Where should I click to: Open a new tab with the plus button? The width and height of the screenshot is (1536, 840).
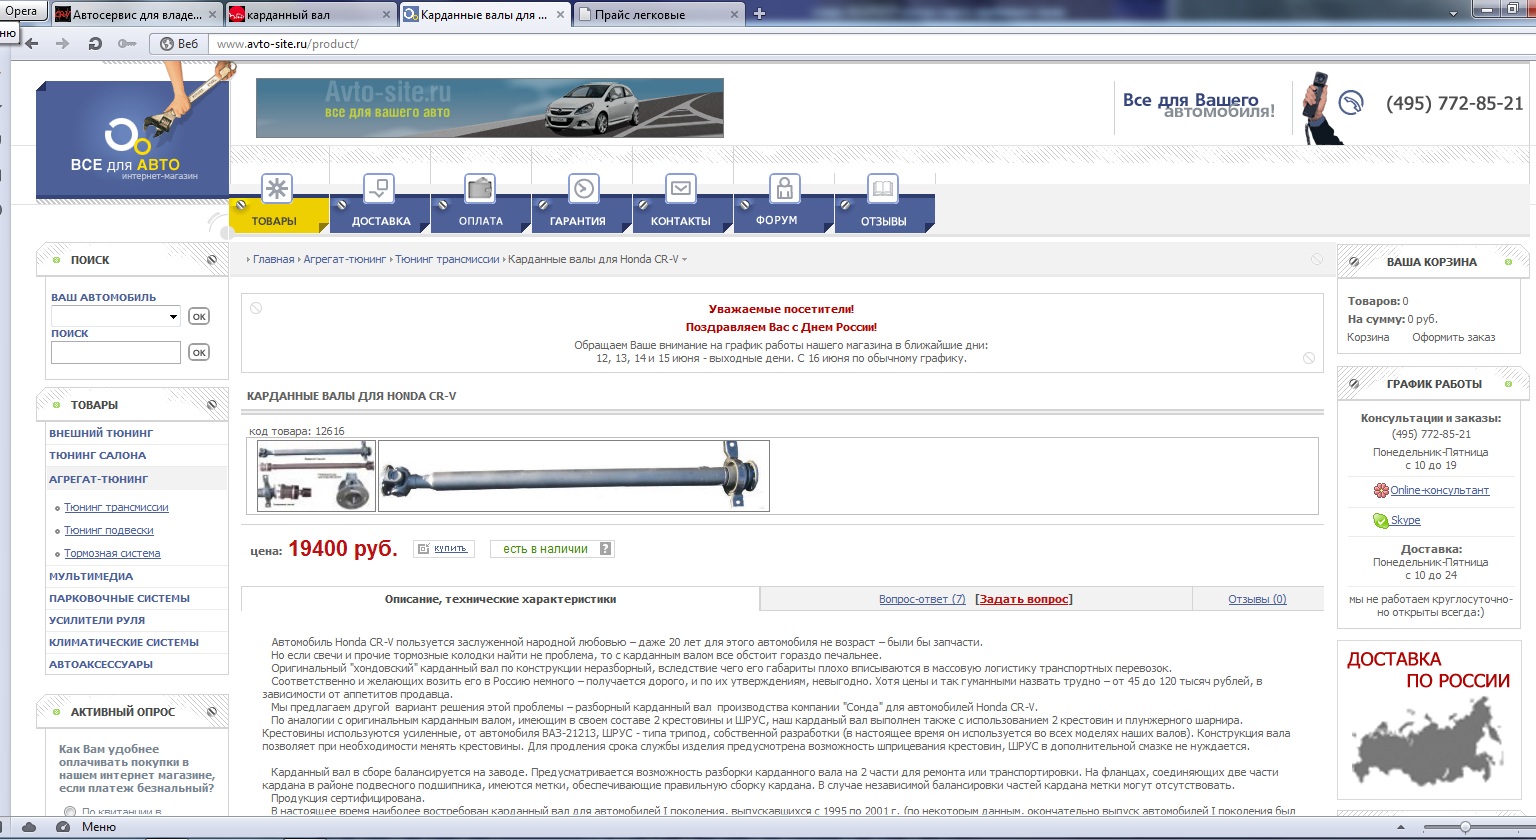pyautogui.click(x=759, y=14)
